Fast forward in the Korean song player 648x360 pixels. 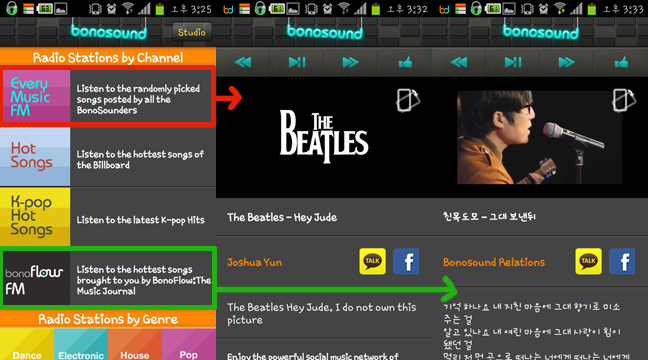567,62
